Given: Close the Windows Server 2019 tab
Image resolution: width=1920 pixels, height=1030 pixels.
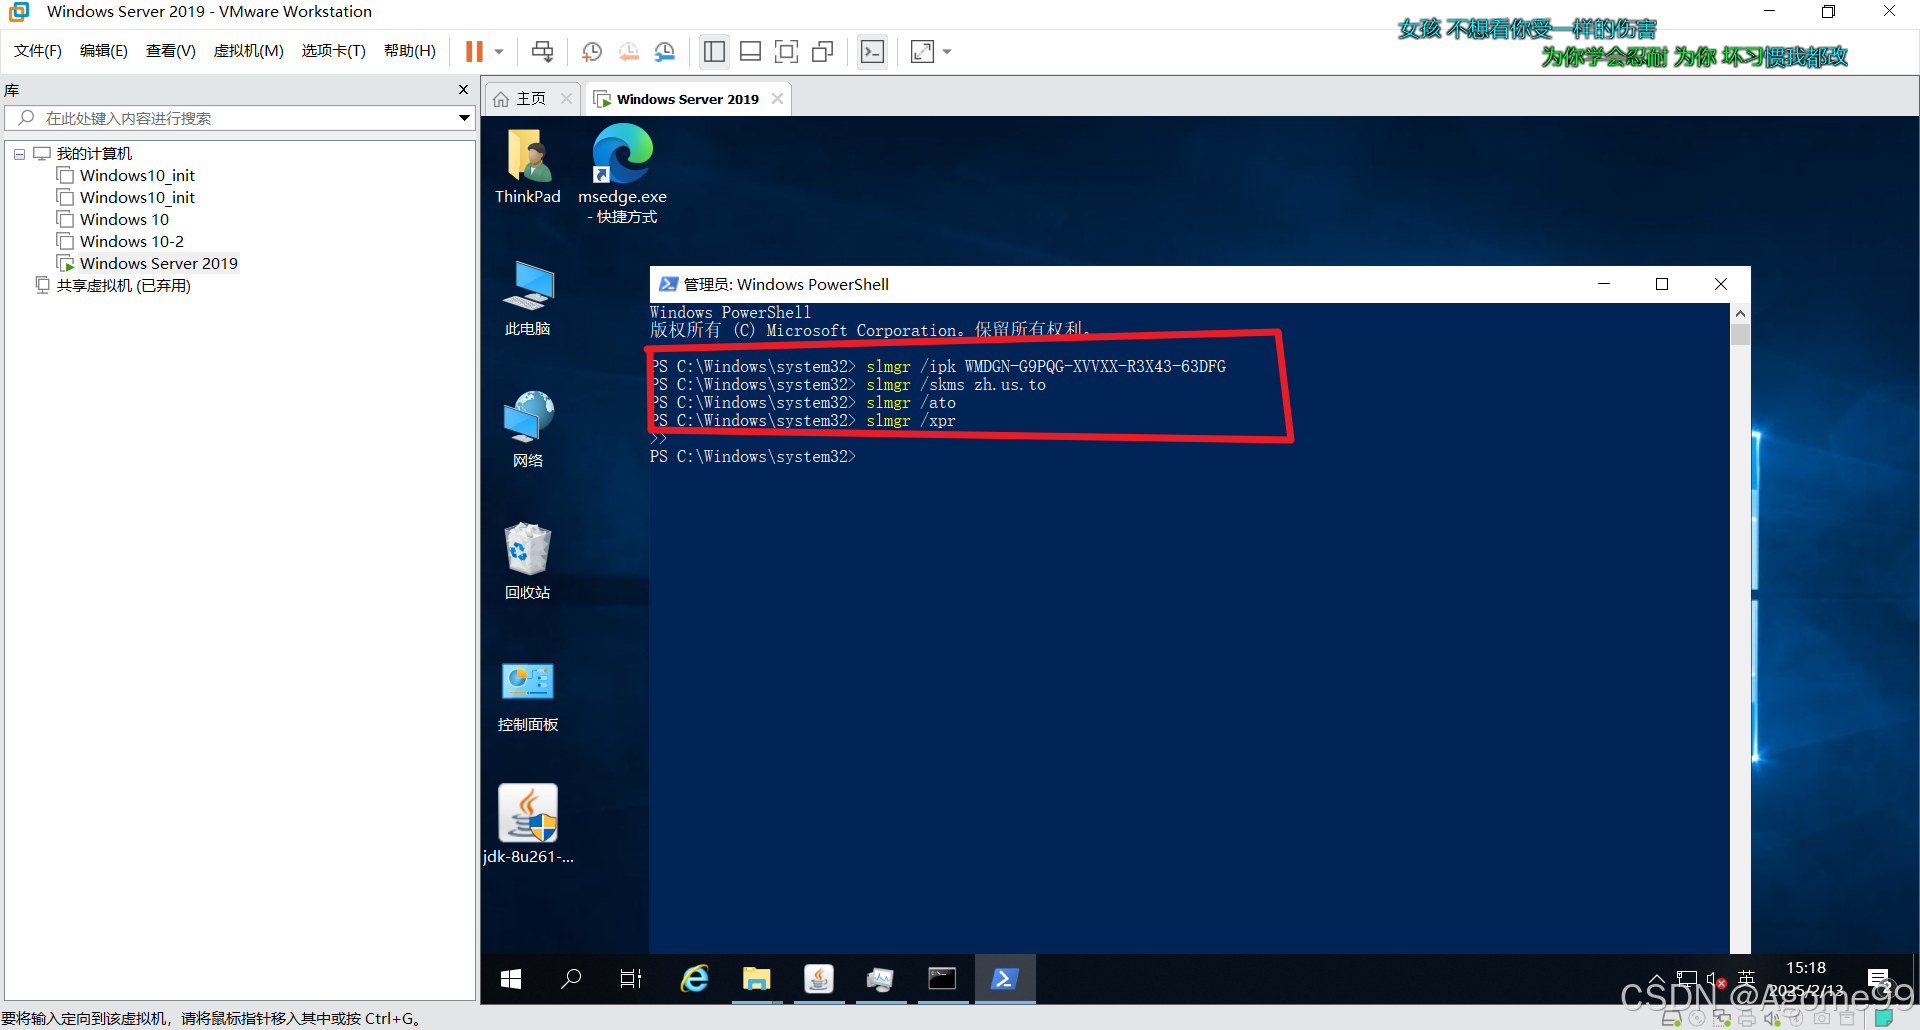Looking at the screenshot, I should (x=777, y=98).
